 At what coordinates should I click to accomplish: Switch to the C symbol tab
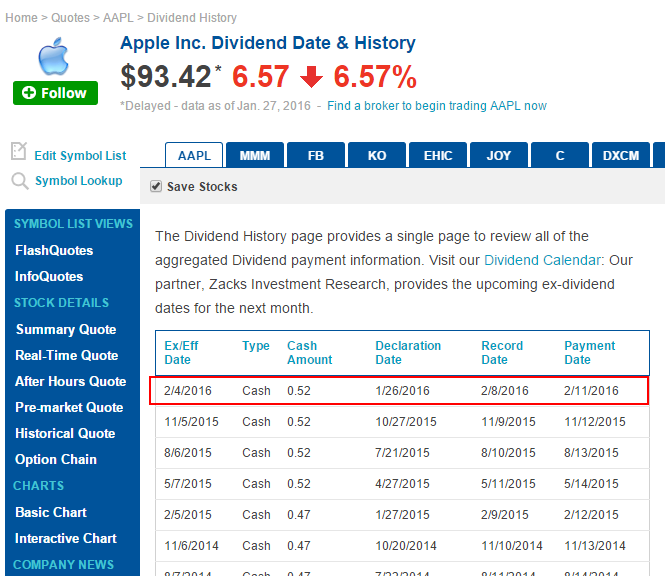tap(560, 155)
